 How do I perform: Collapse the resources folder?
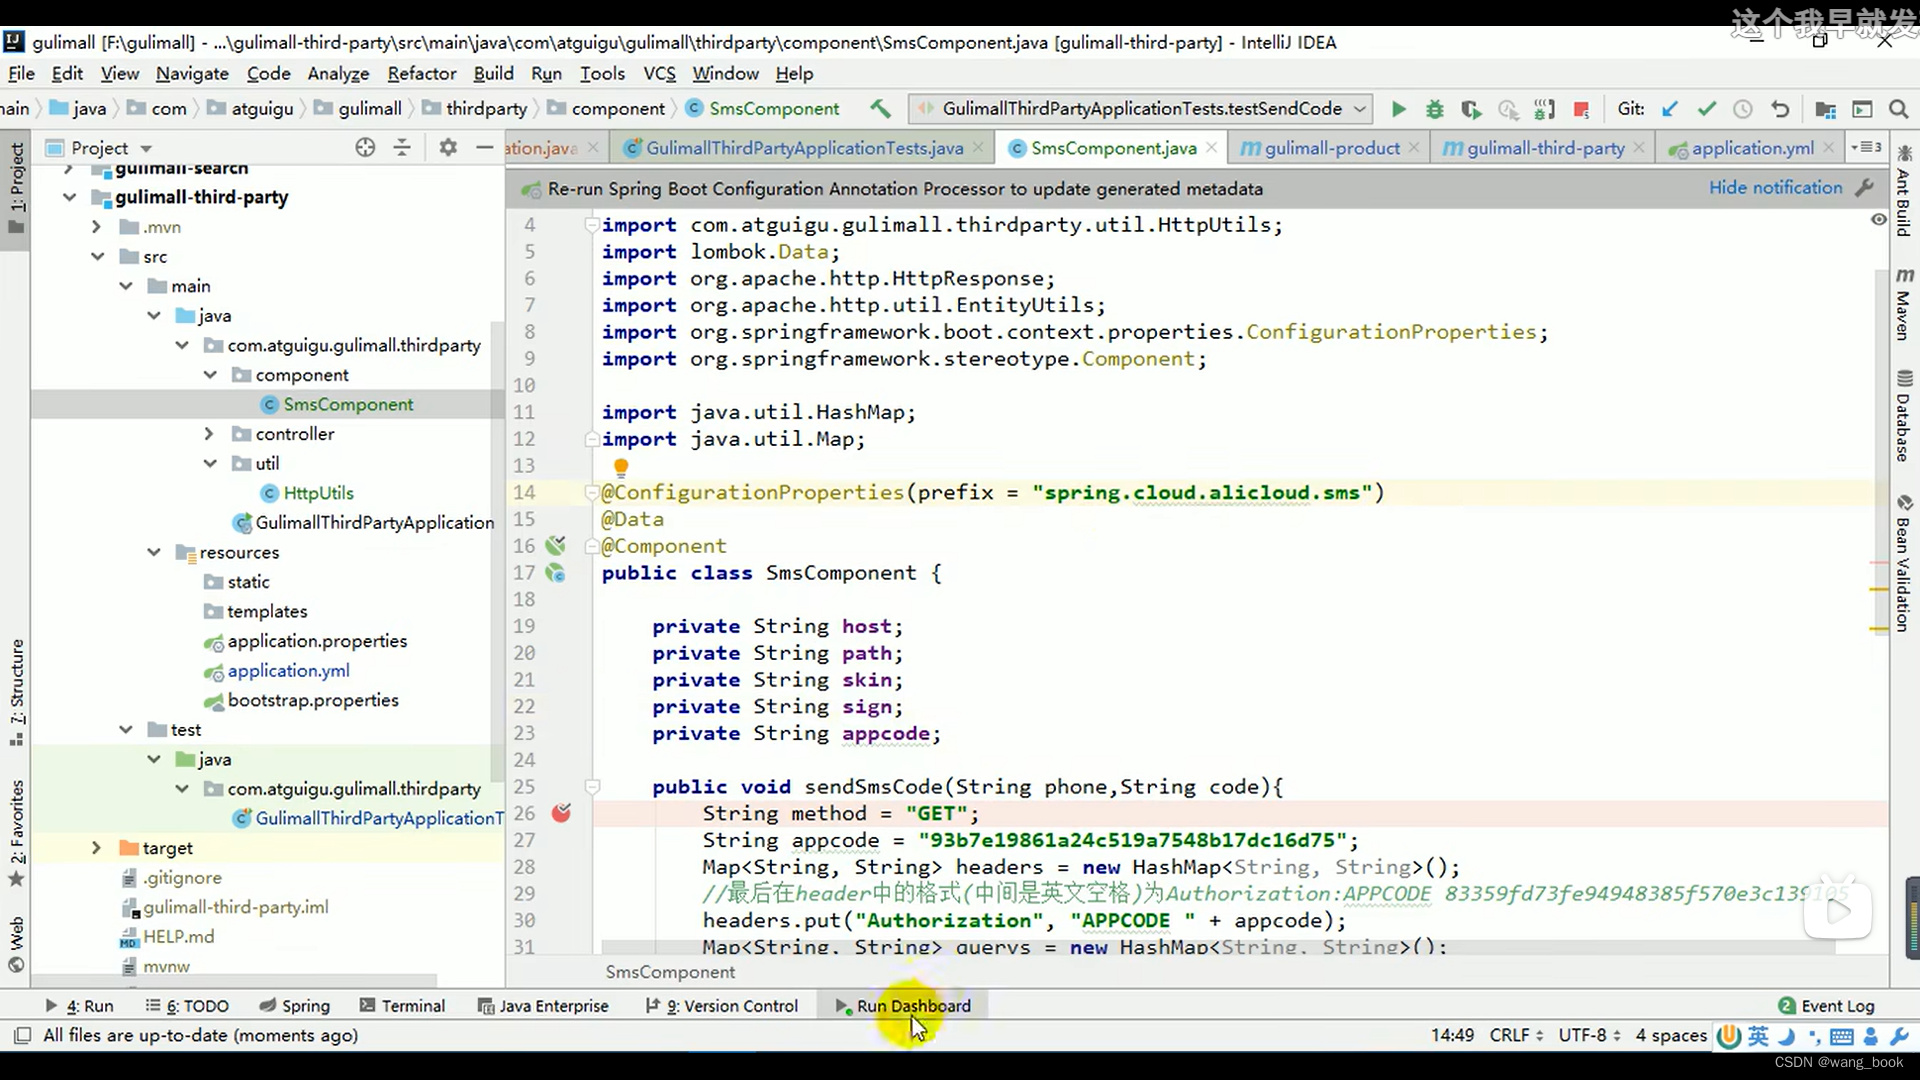153,552
